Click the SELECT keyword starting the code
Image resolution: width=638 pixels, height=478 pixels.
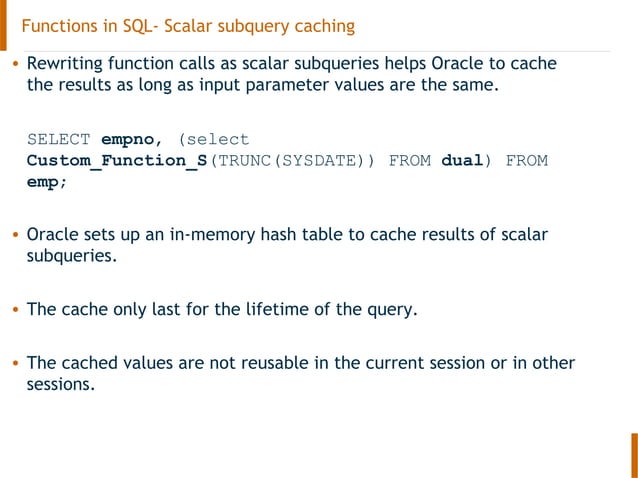[x=59, y=139]
